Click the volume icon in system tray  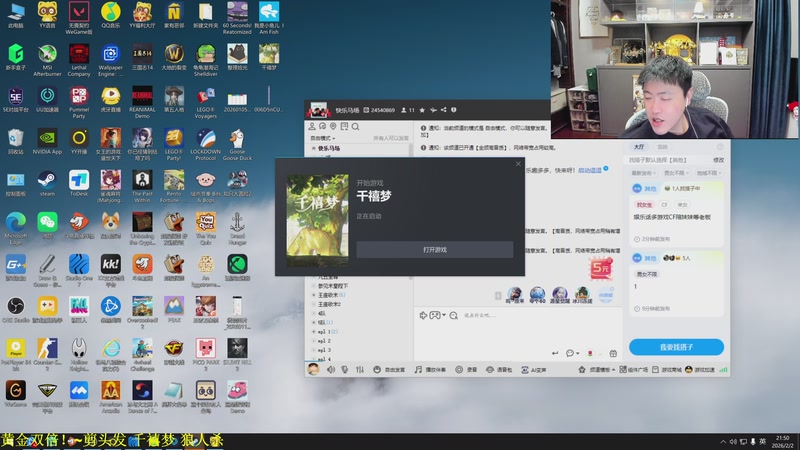pyautogui.click(x=733, y=441)
